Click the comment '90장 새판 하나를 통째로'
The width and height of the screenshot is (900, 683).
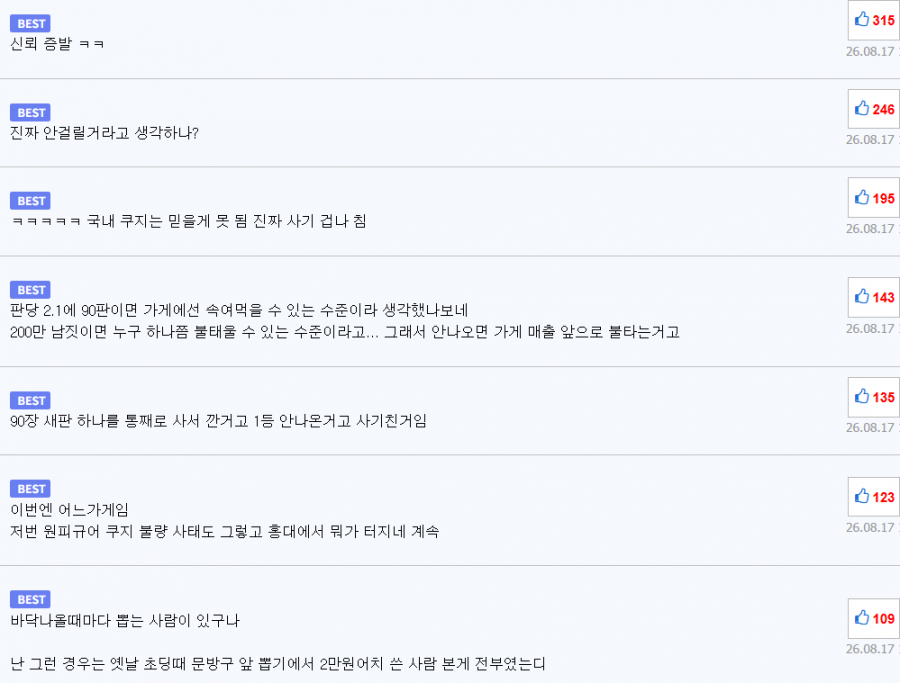(218, 421)
